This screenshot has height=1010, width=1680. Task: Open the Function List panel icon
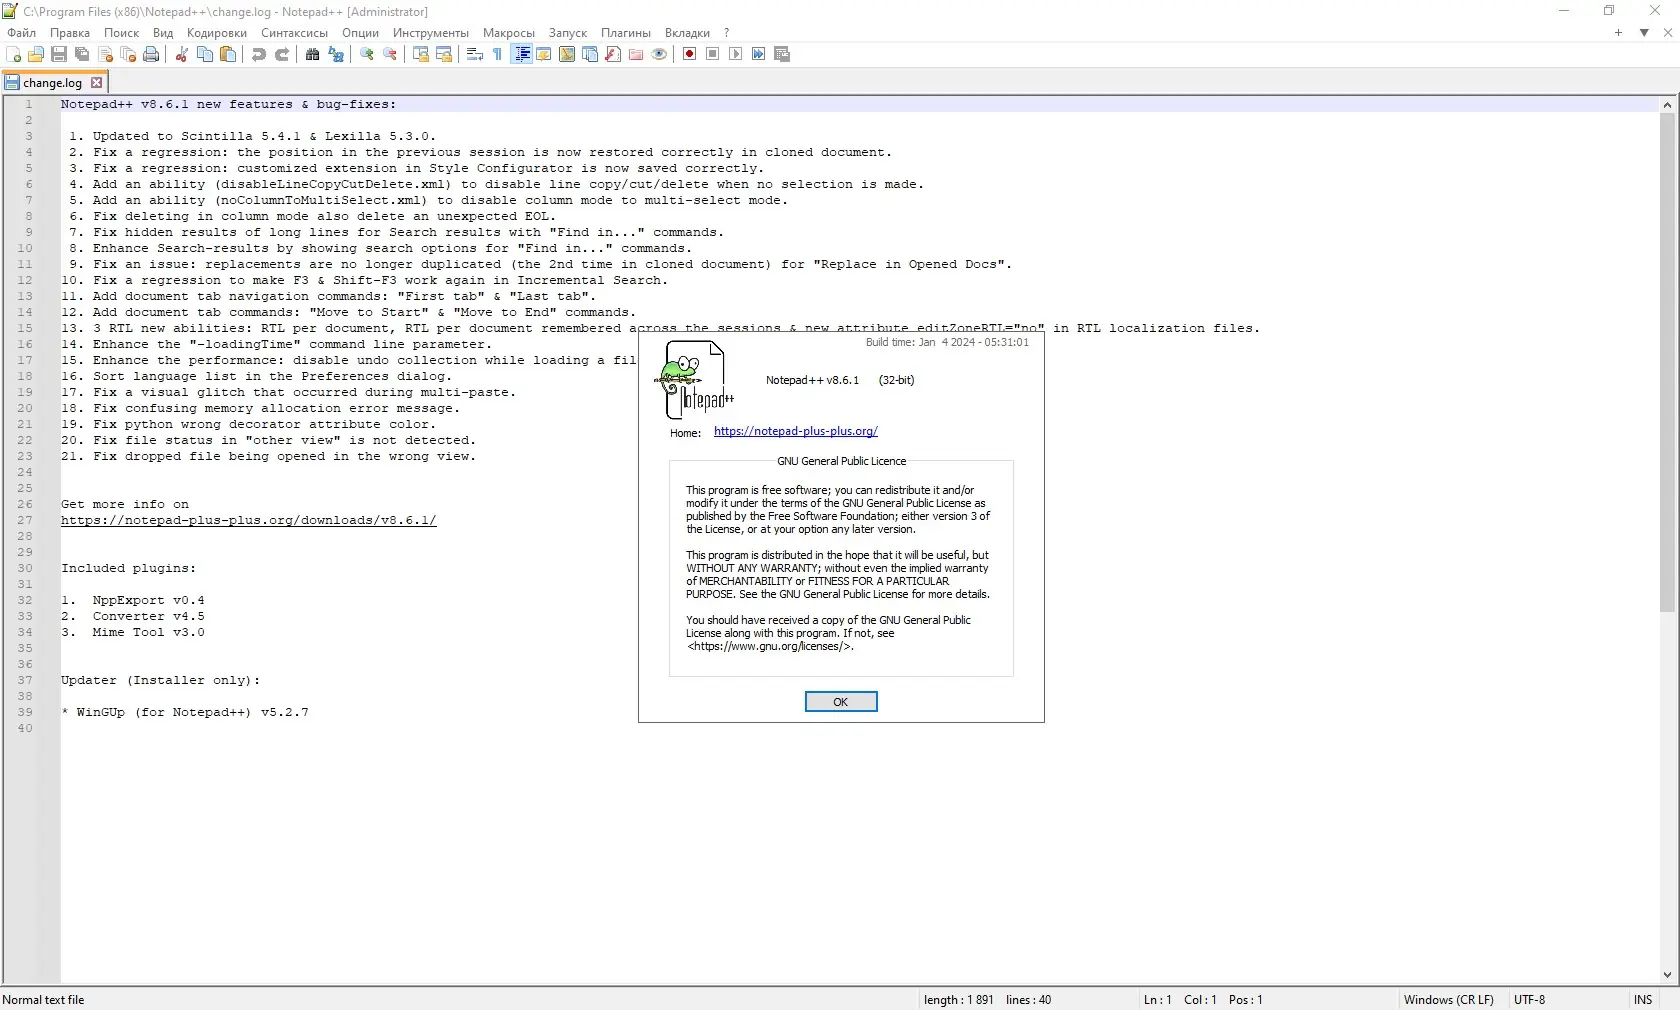point(613,55)
